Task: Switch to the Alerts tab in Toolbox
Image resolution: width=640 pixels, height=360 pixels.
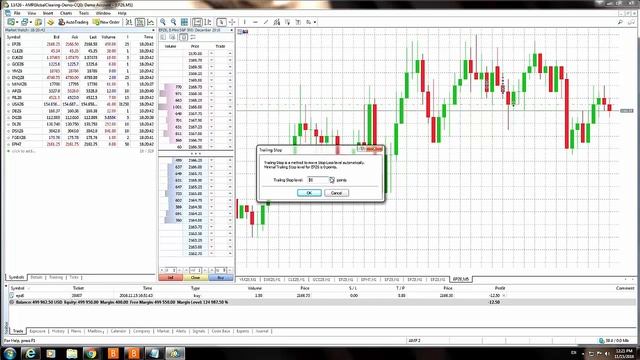Action: (181, 331)
